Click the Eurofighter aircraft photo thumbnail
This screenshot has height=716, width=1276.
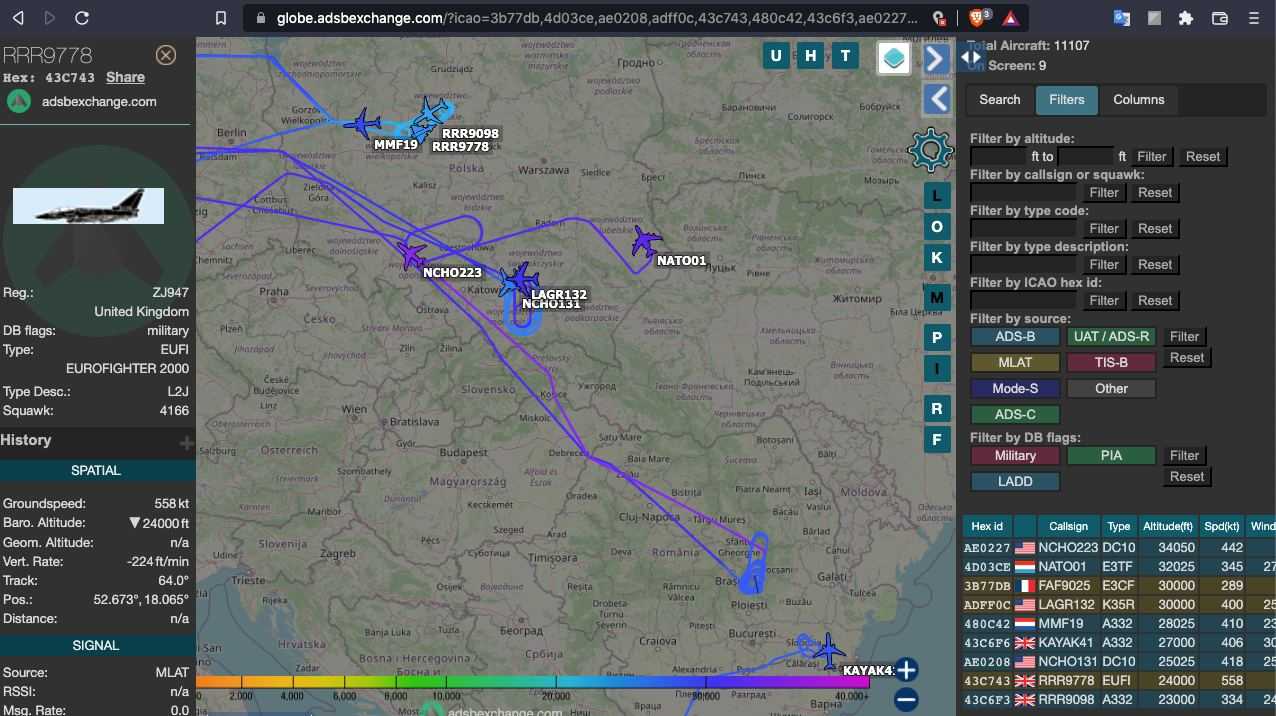88,205
